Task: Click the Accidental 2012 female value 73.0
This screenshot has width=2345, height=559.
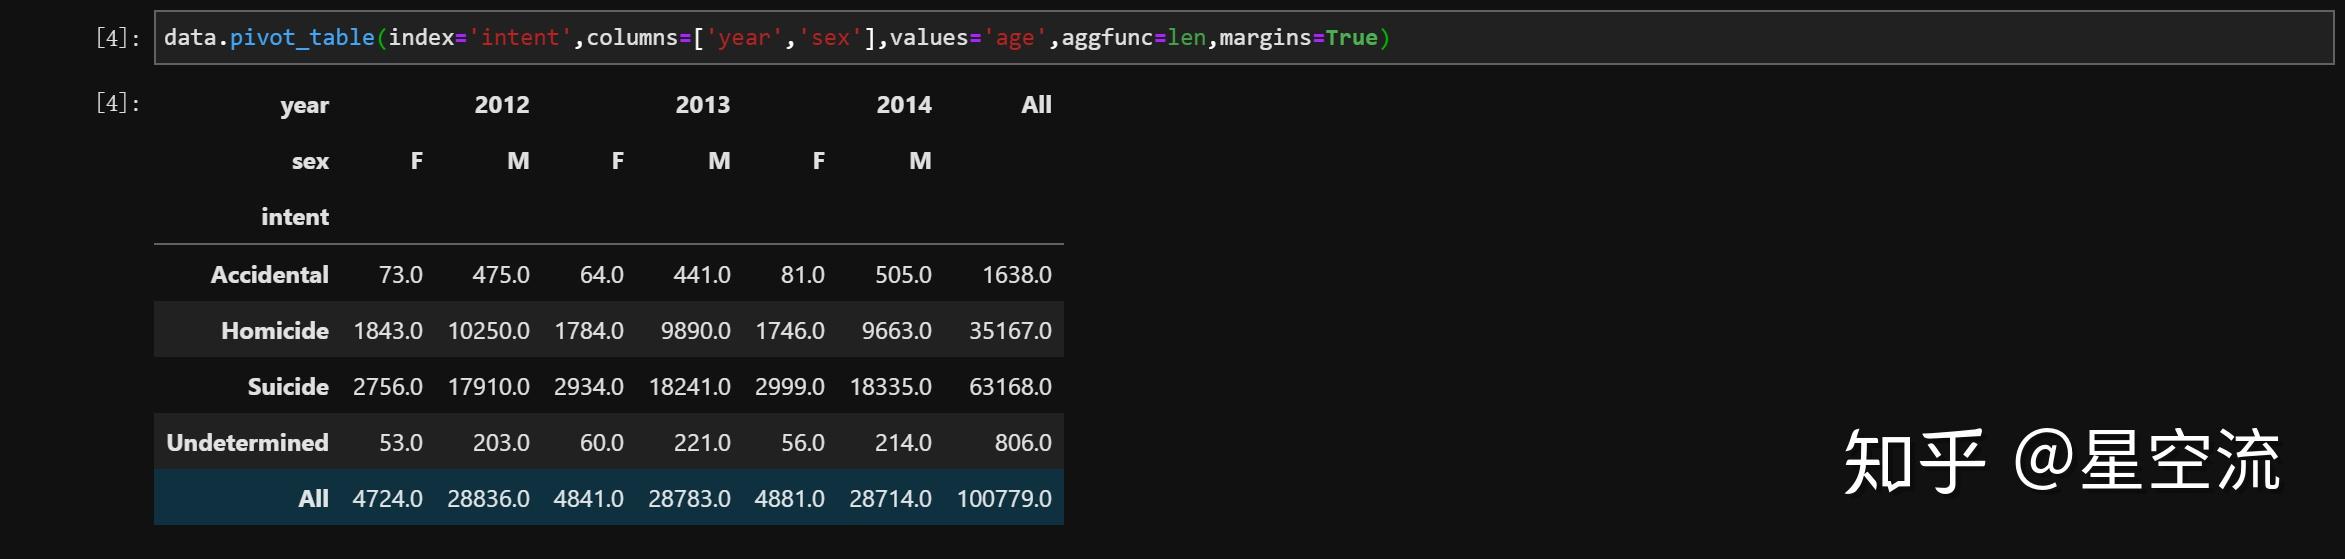Action: 400,275
